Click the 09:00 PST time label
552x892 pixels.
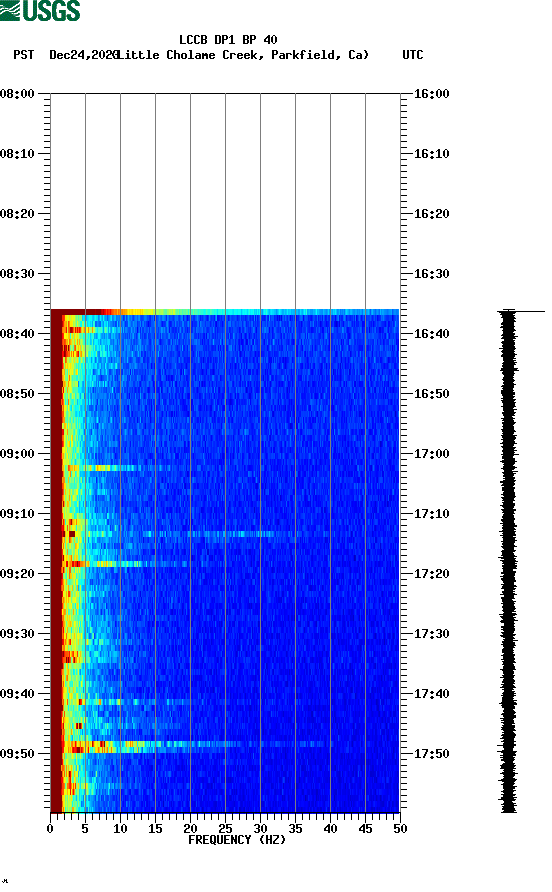pyautogui.click(x=18, y=454)
